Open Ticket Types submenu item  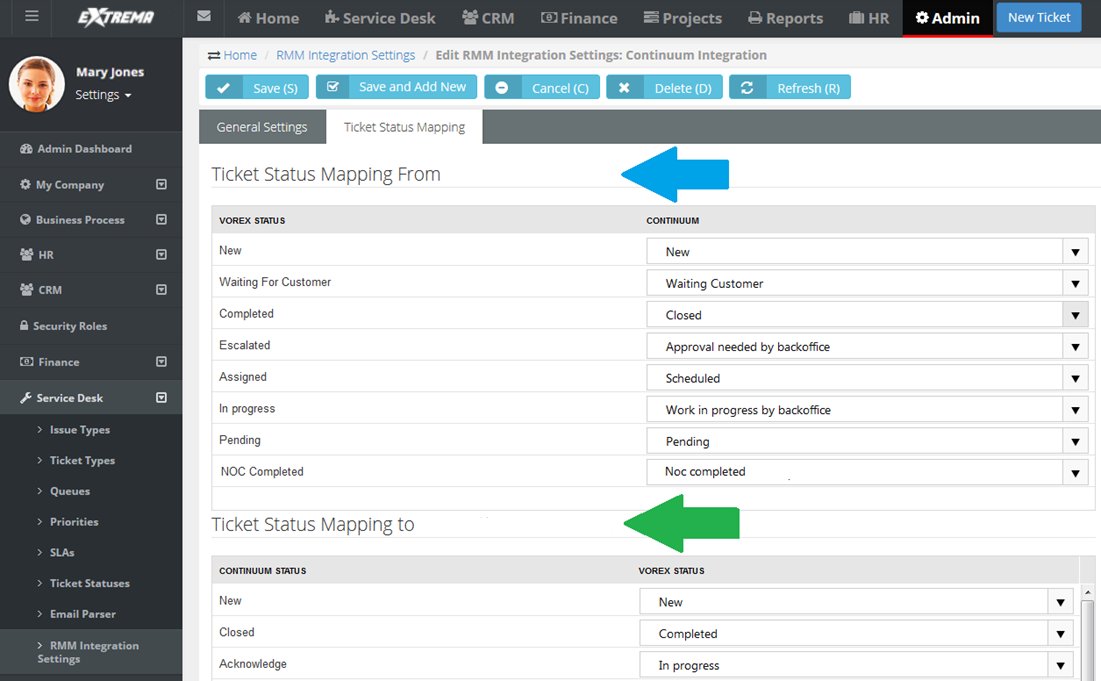[x=82, y=461]
